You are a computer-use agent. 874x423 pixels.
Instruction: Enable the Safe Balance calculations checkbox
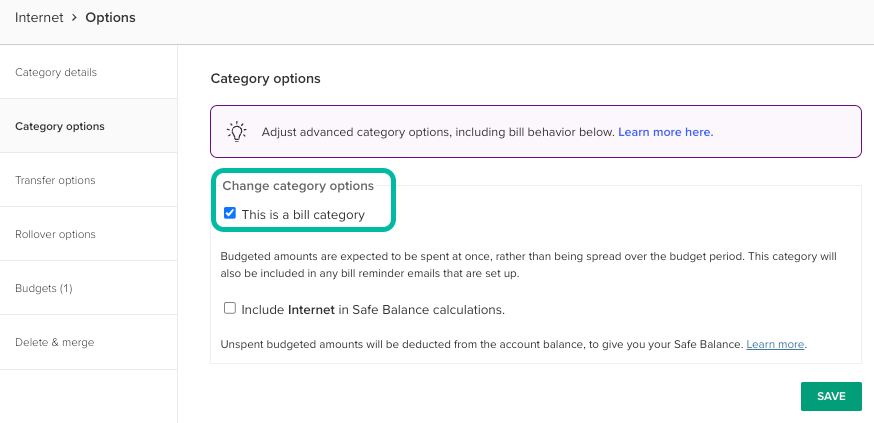pyautogui.click(x=230, y=309)
